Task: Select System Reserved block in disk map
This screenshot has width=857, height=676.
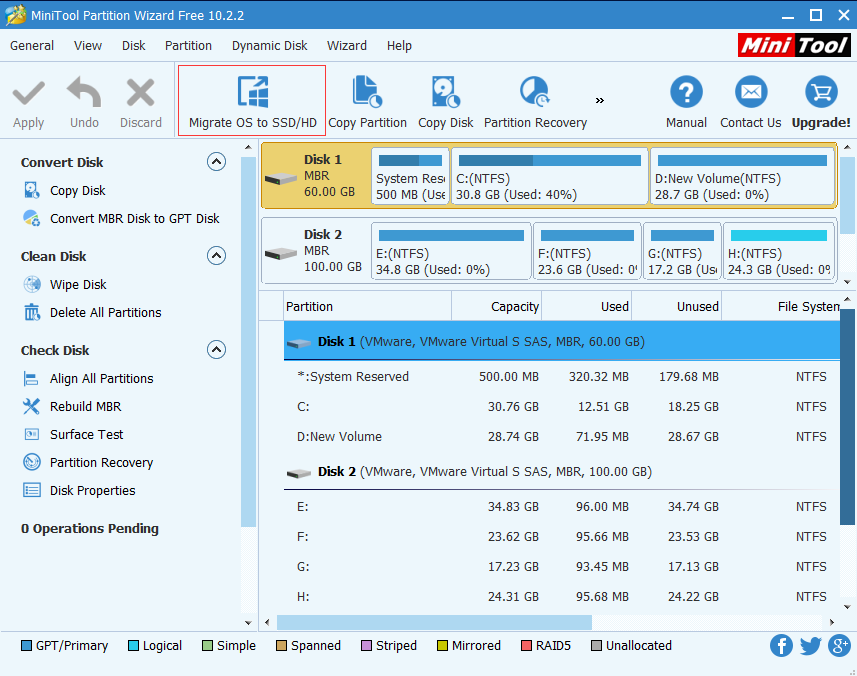Action: tap(410, 176)
